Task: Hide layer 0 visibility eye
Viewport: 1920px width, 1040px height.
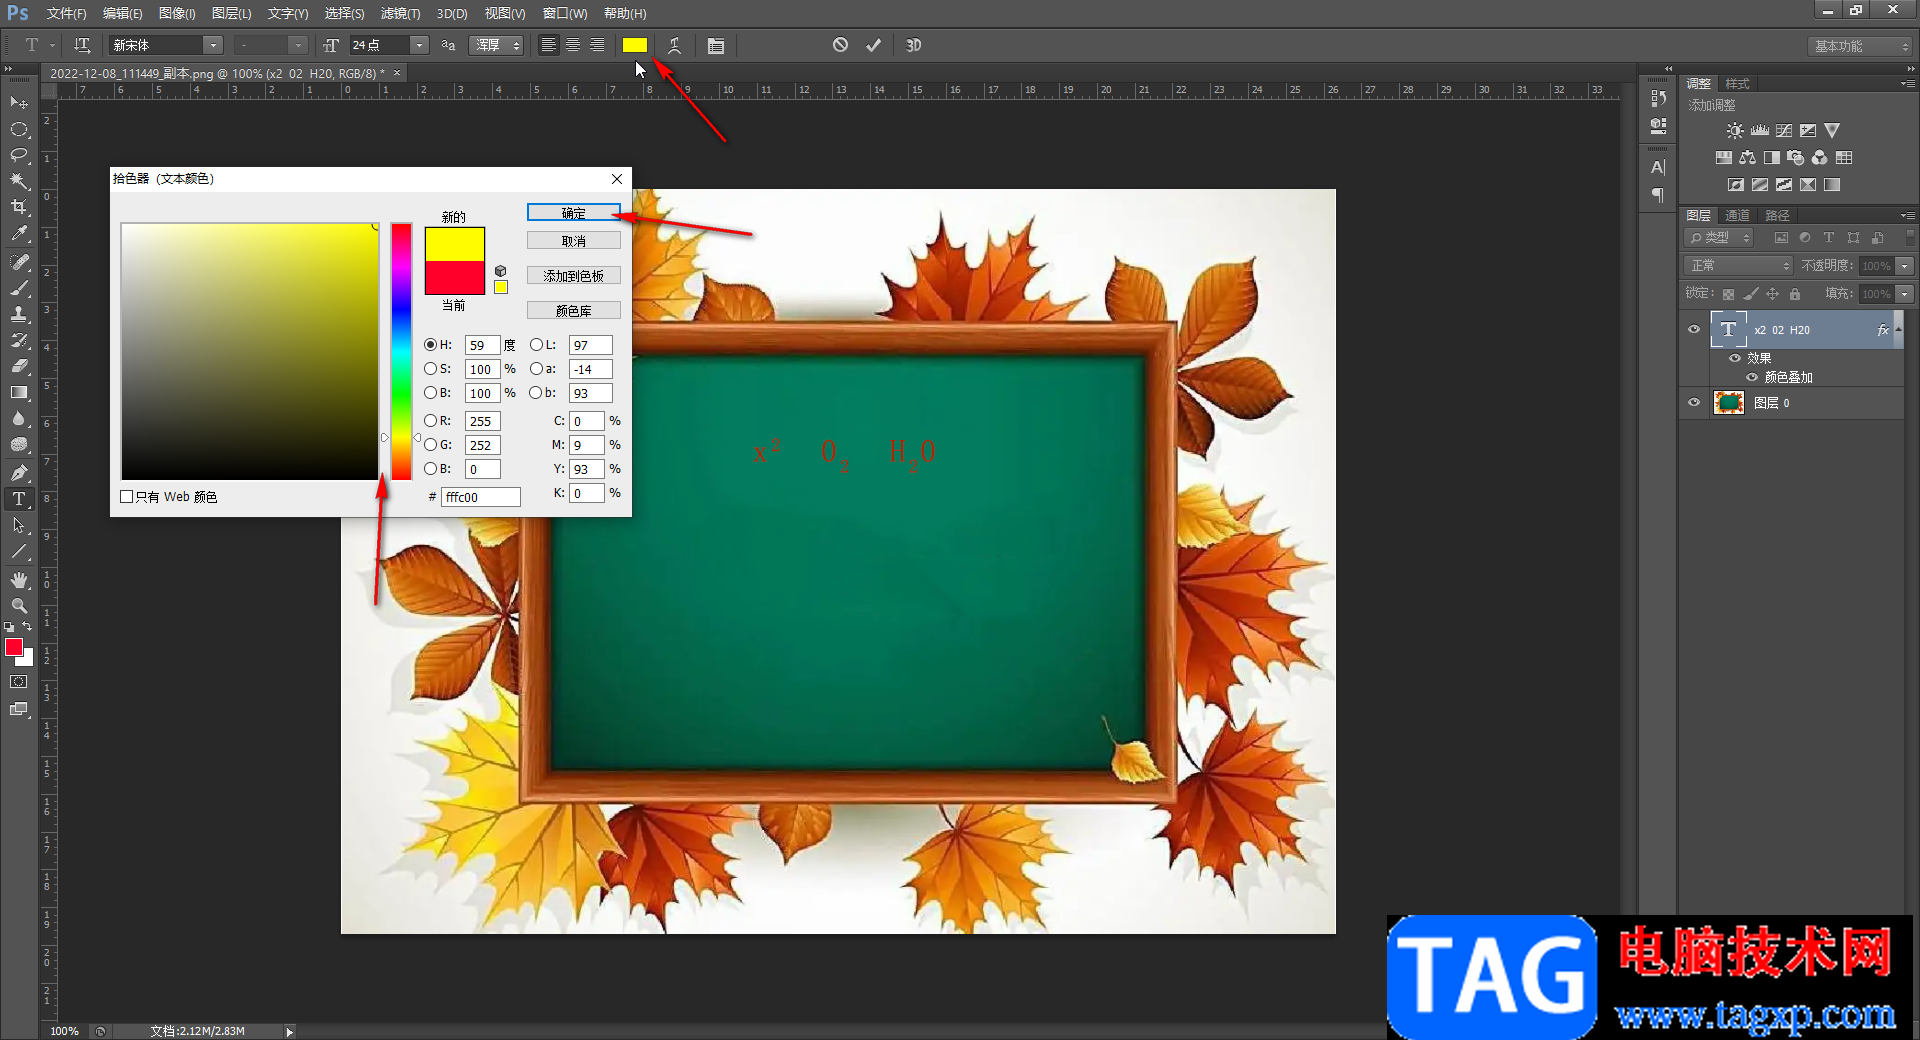Action: tap(1694, 403)
